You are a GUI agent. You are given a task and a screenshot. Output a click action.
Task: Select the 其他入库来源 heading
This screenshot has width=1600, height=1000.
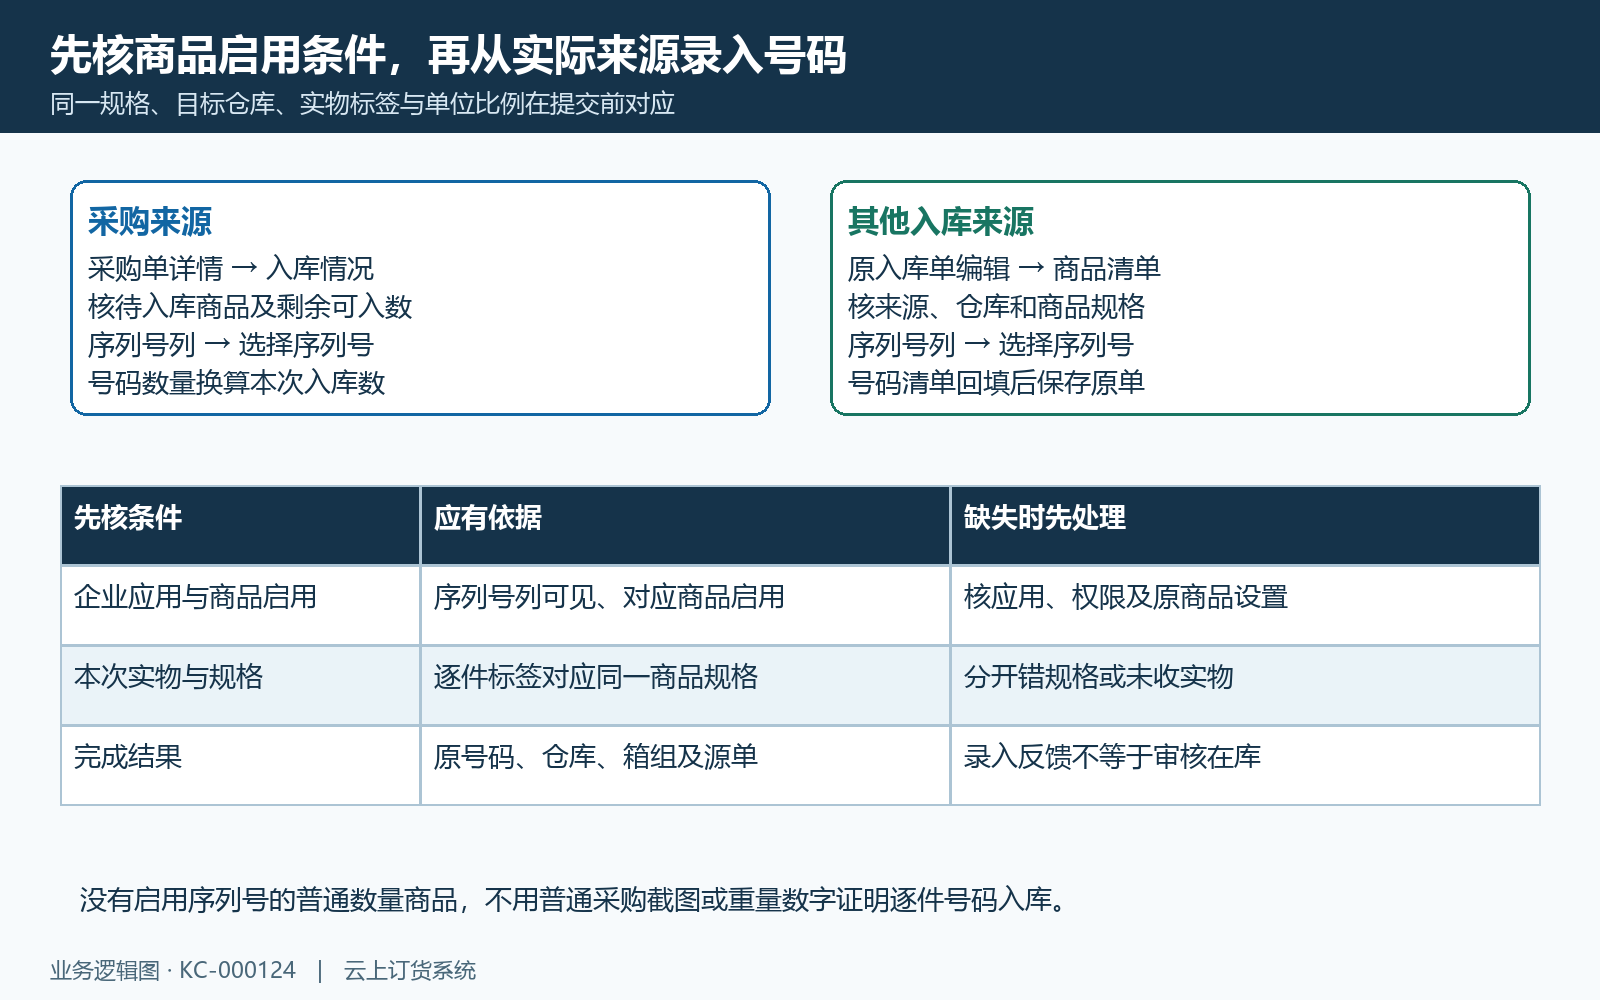tap(940, 221)
